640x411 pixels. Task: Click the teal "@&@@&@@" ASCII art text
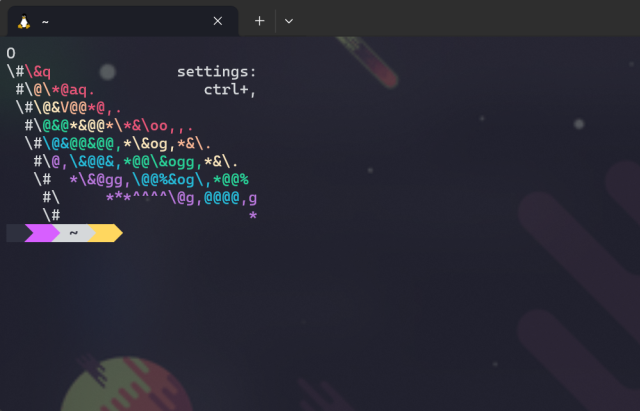86,144
